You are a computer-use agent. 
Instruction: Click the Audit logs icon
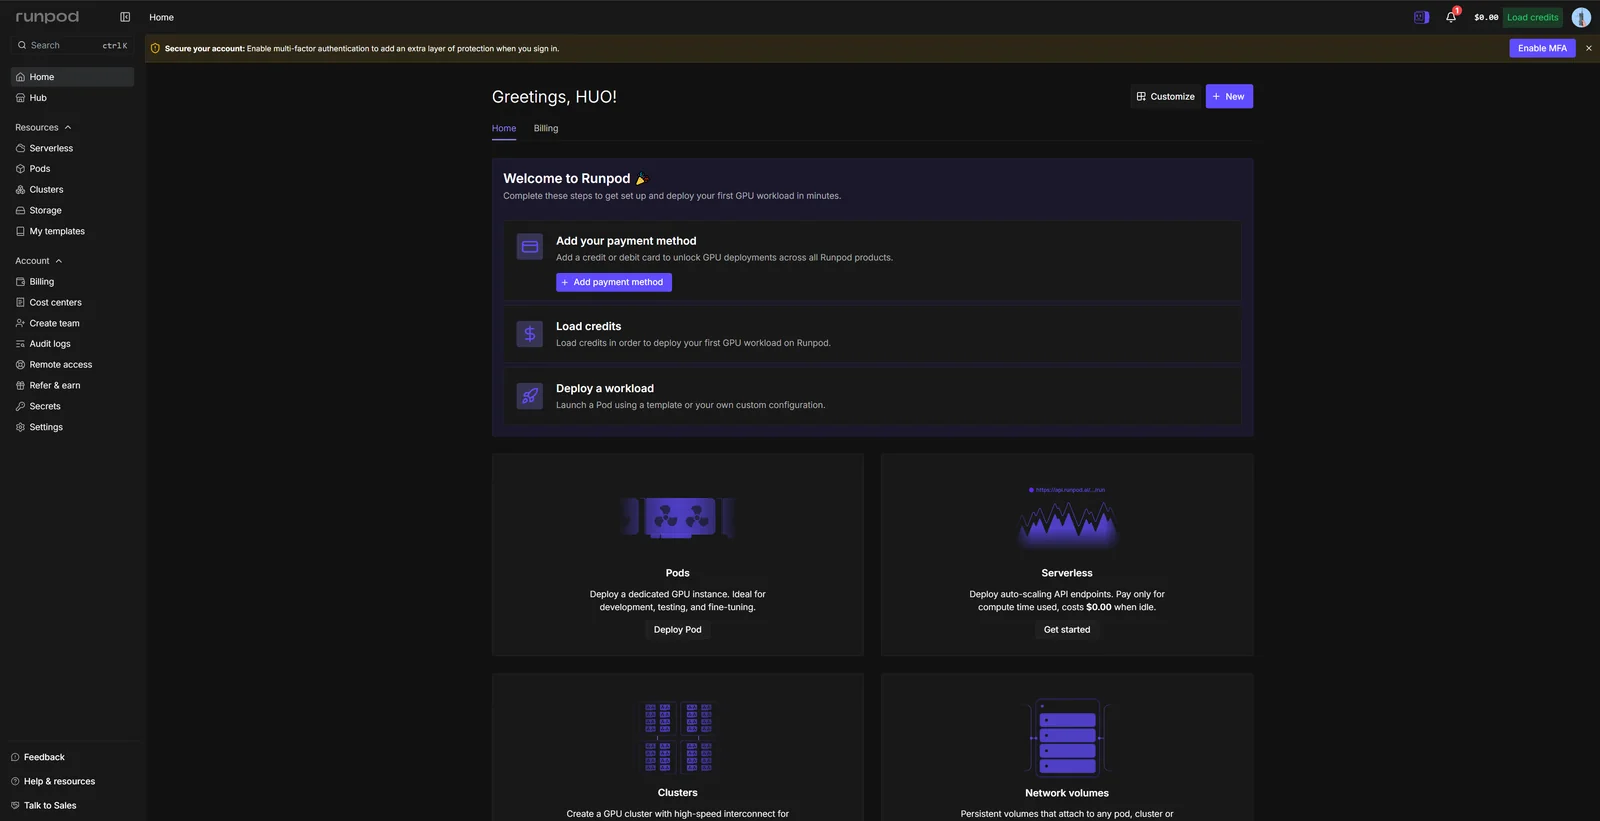point(20,344)
